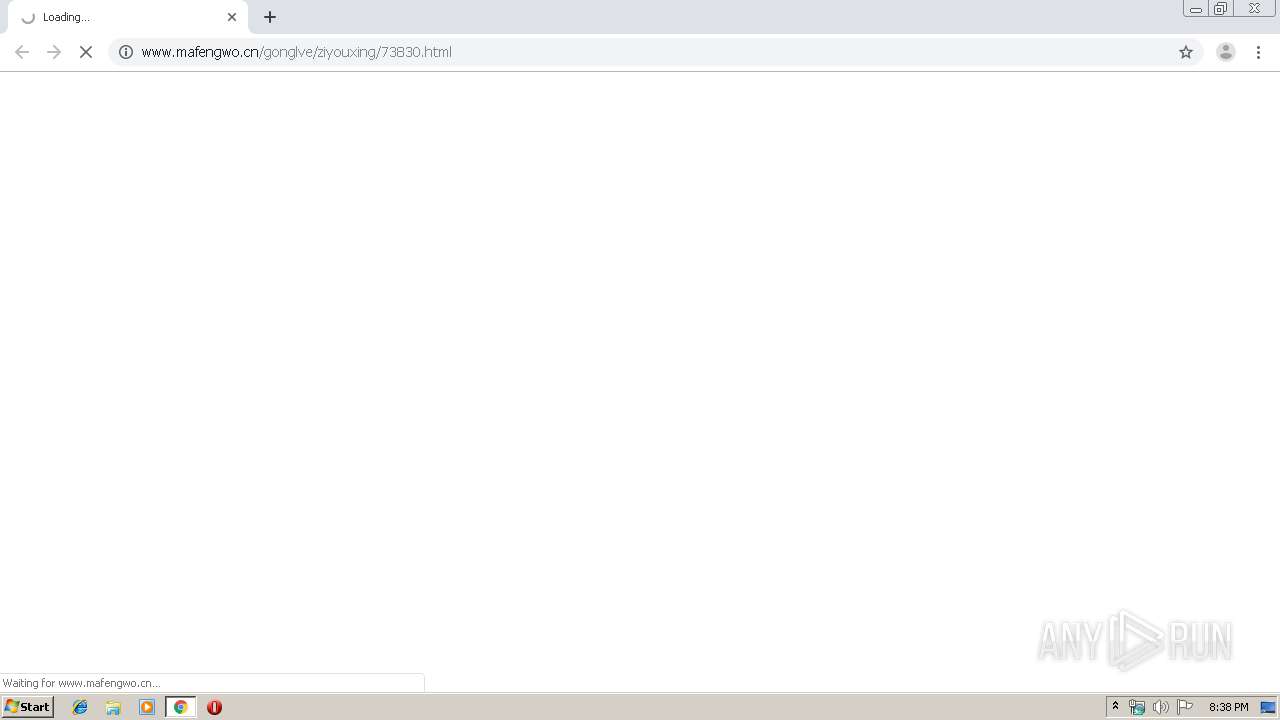The height and width of the screenshot is (720, 1280).
Task: Click the 8:38 PM clock
Action: 1228,707
